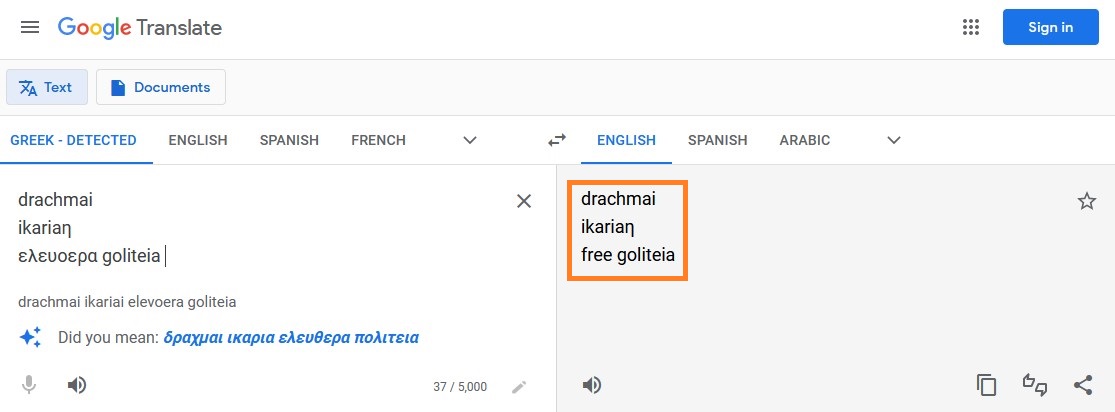Click the Sign in button
The image size is (1115, 412).
[x=1050, y=27]
